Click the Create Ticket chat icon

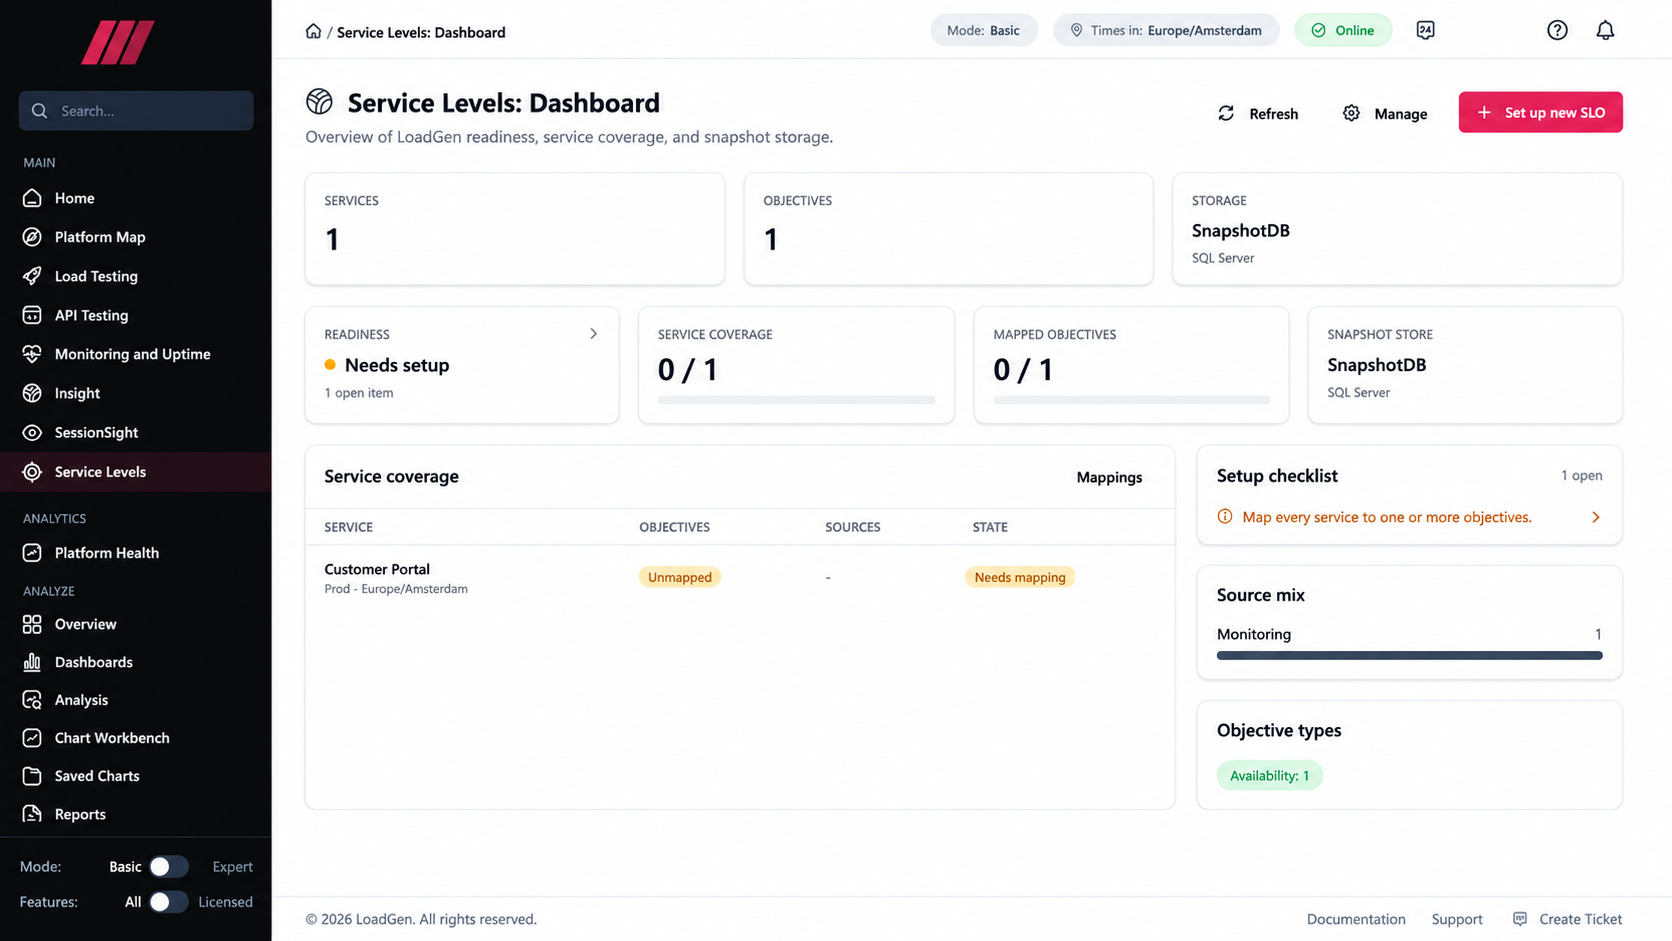[1520, 919]
